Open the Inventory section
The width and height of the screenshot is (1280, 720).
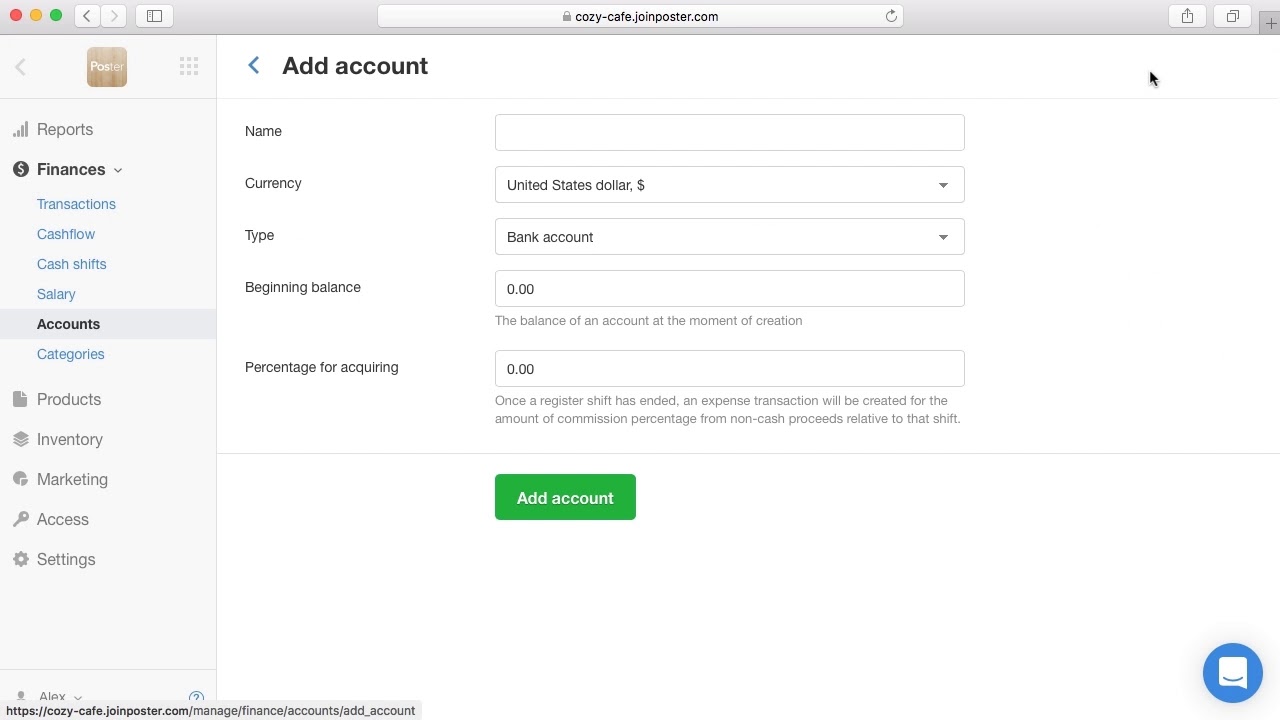[69, 439]
